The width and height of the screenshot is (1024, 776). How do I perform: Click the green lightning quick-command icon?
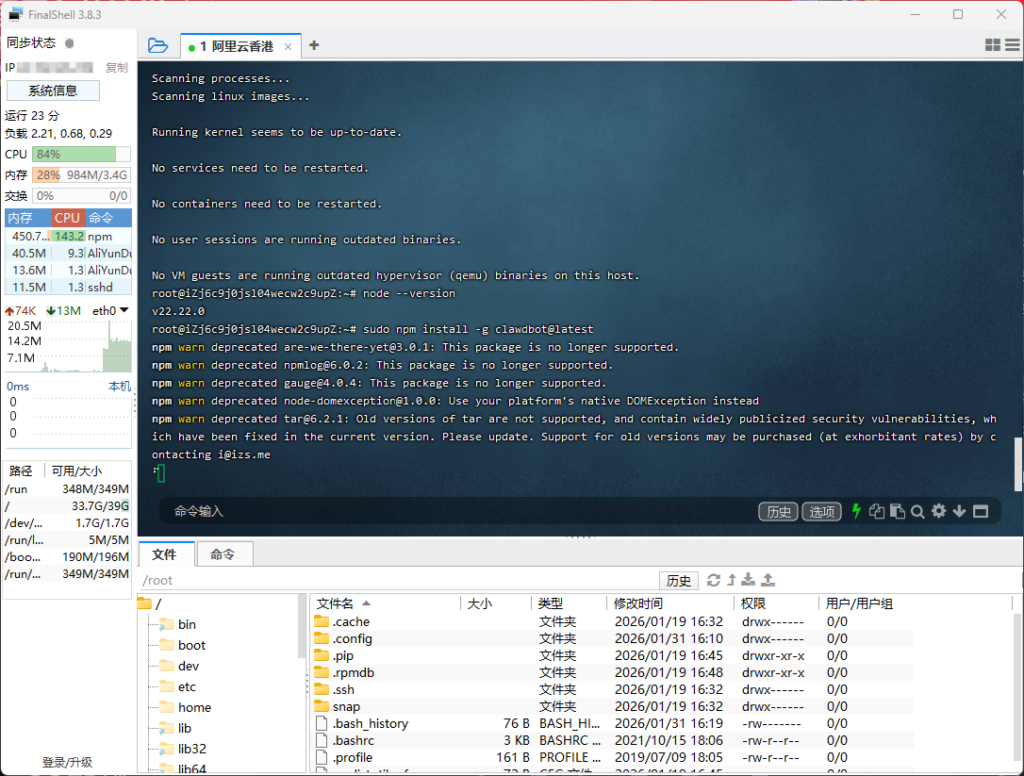coord(856,511)
